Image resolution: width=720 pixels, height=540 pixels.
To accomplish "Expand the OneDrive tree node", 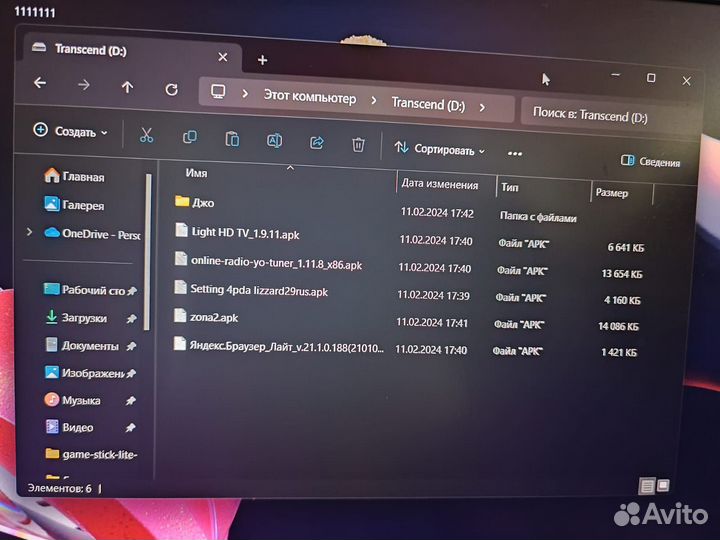I will pyautogui.click(x=29, y=232).
